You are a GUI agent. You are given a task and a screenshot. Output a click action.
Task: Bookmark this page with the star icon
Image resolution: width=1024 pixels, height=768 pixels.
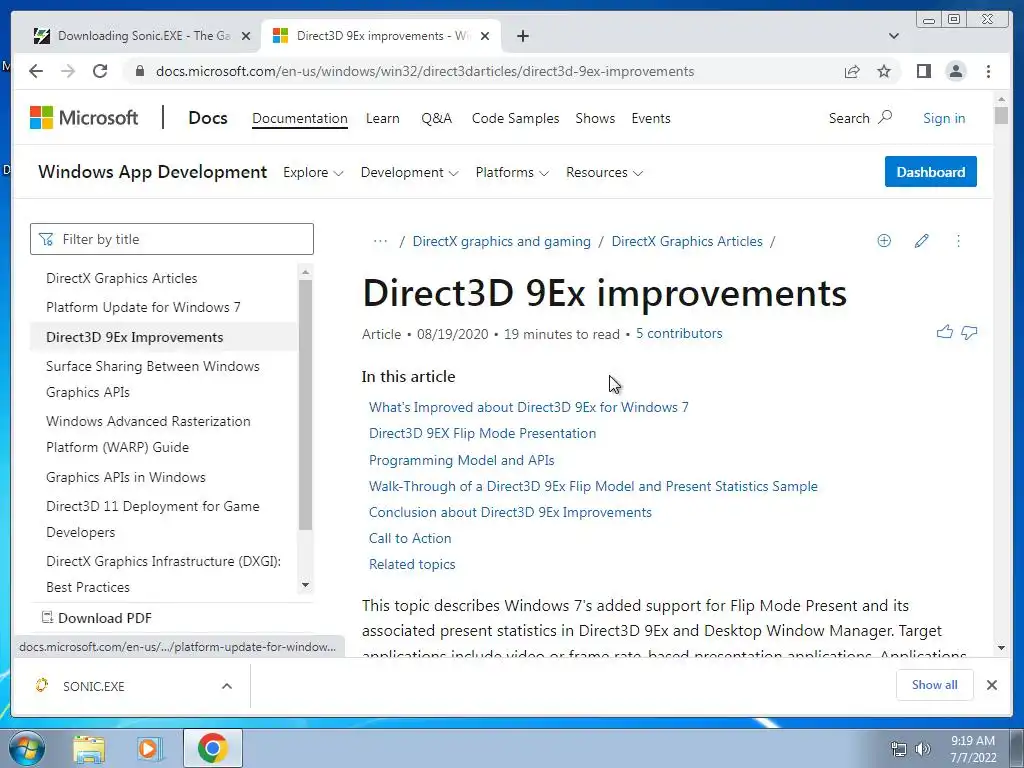884,71
